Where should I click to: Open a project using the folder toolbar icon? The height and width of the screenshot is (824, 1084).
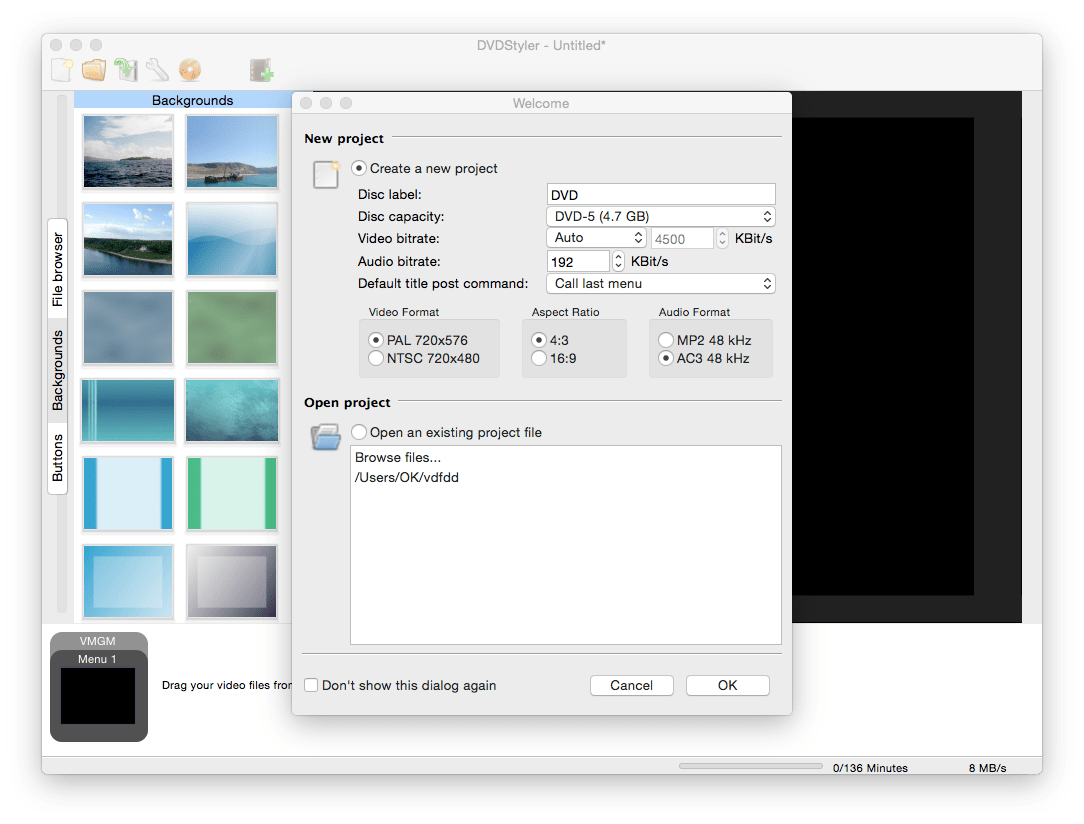click(x=93, y=70)
